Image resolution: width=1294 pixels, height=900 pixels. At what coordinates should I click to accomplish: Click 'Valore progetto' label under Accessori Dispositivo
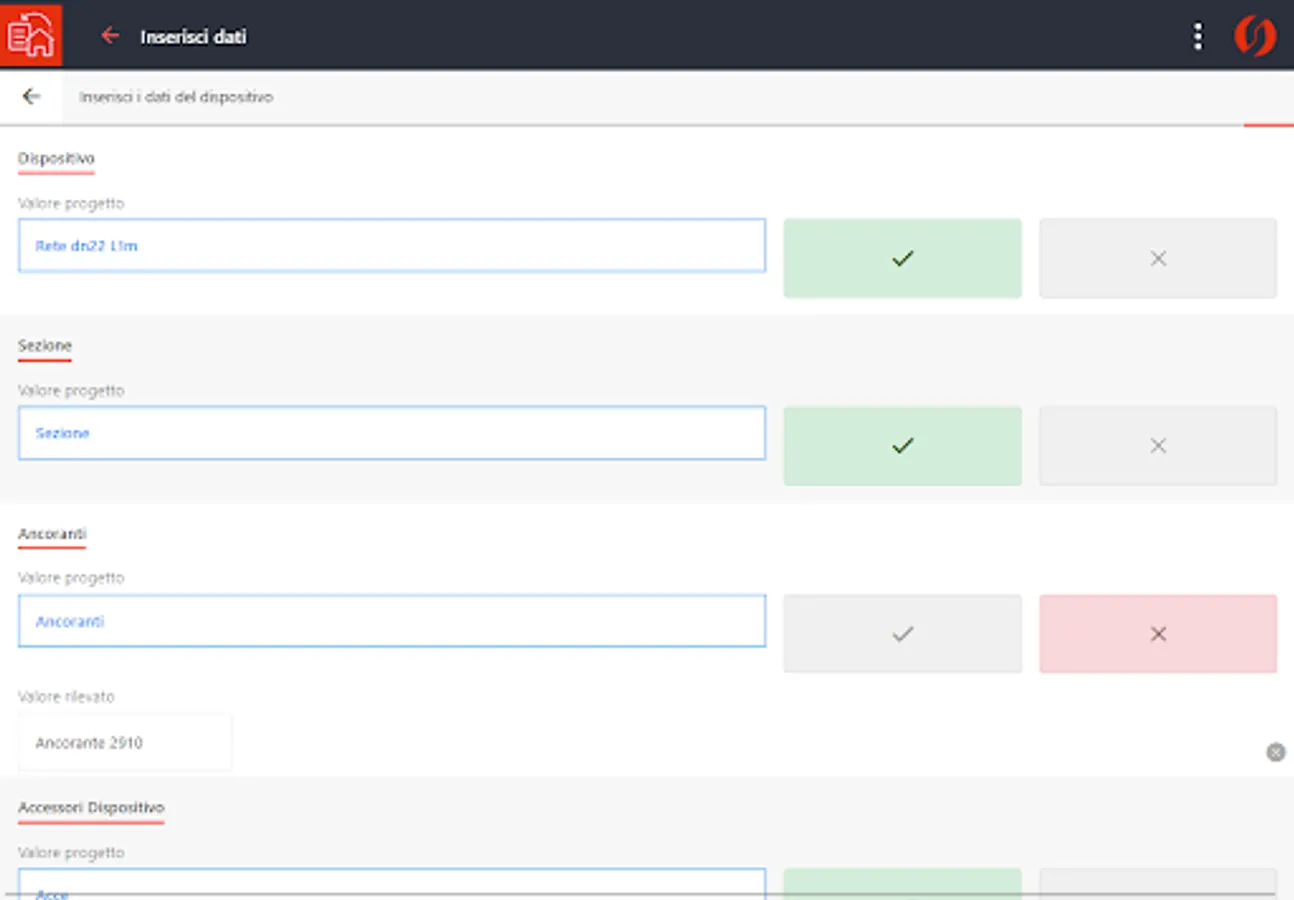[x=71, y=852]
